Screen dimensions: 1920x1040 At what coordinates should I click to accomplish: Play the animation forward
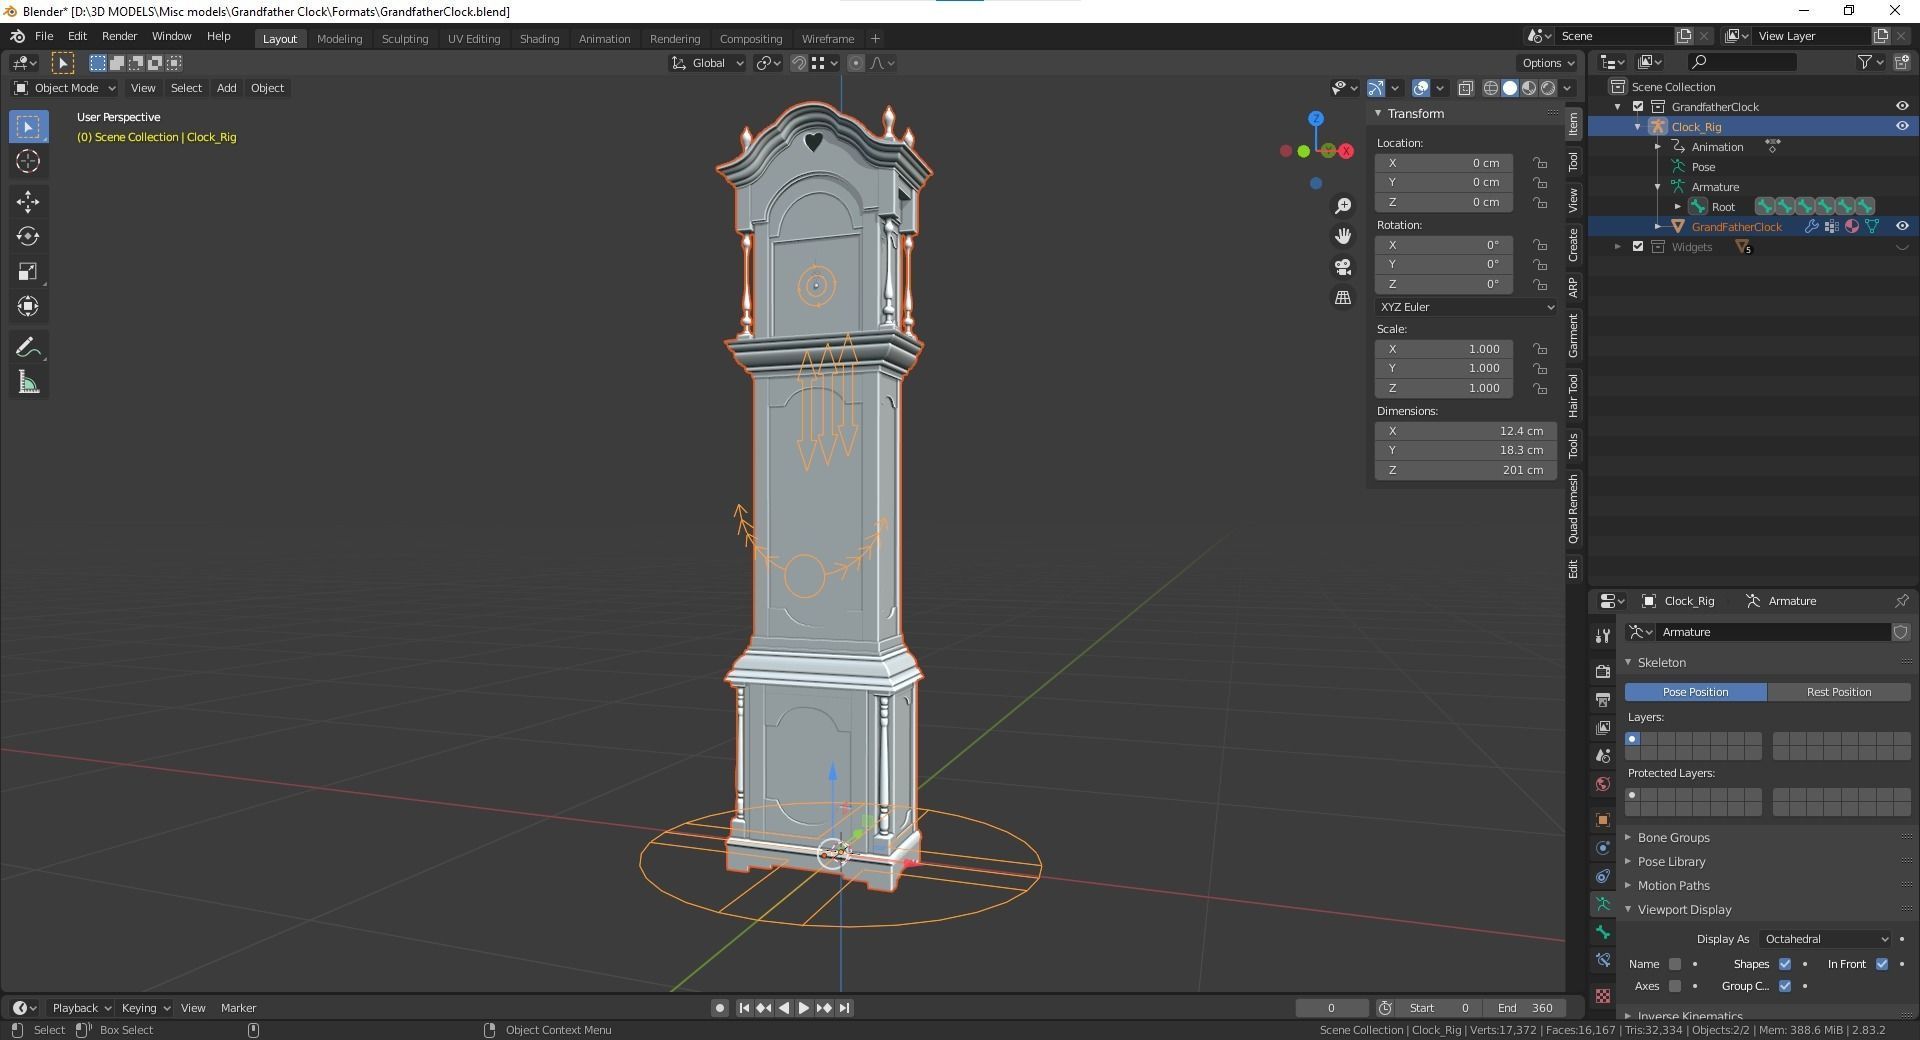803,1008
